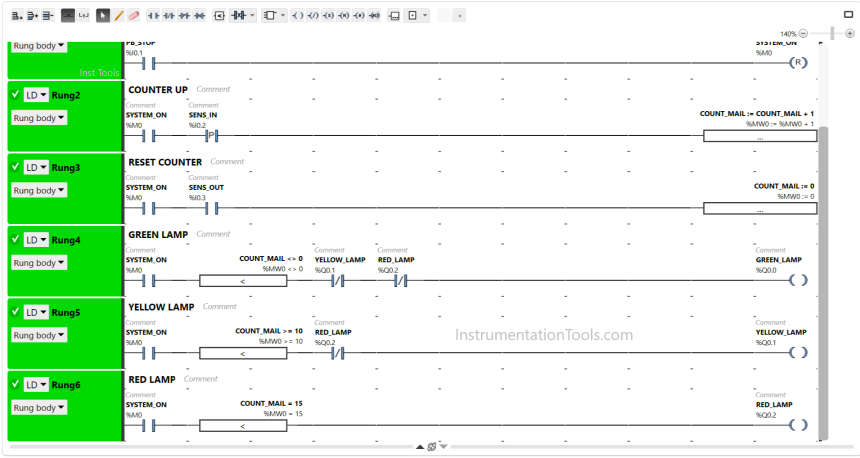The width and height of the screenshot is (860, 458).
Task: Expand the Rung body dropdown of Rung3
Action: pyautogui.click(x=39, y=190)
